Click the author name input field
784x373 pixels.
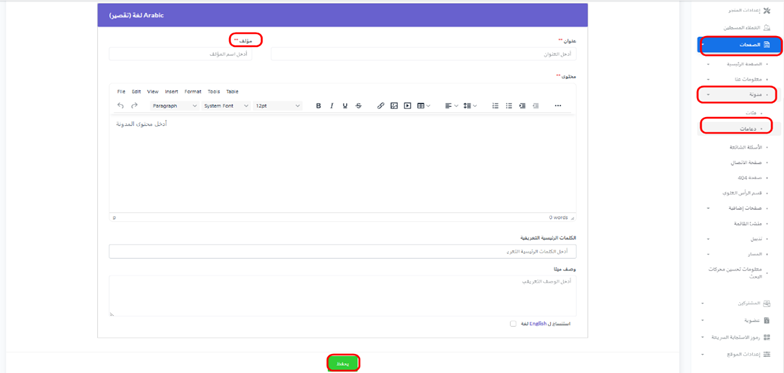(x=180, y=54)
